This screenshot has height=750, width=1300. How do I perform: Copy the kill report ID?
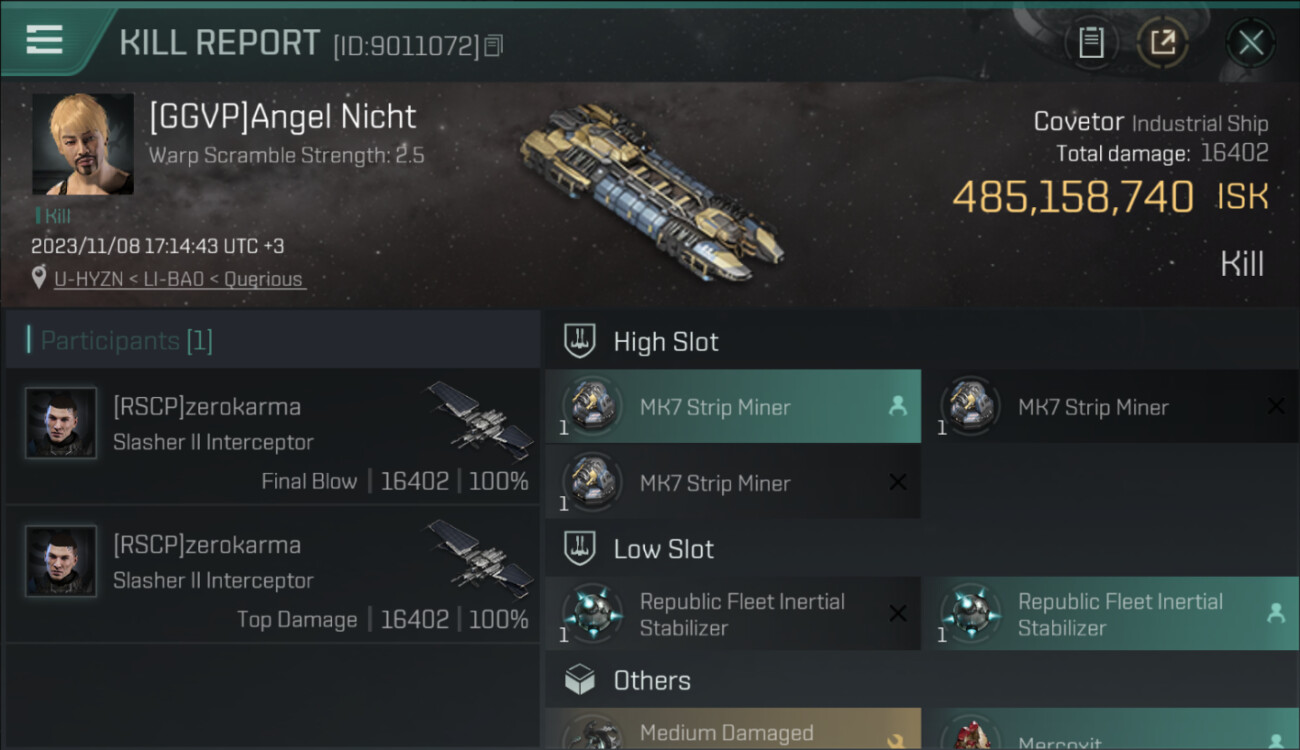[493, 46]
